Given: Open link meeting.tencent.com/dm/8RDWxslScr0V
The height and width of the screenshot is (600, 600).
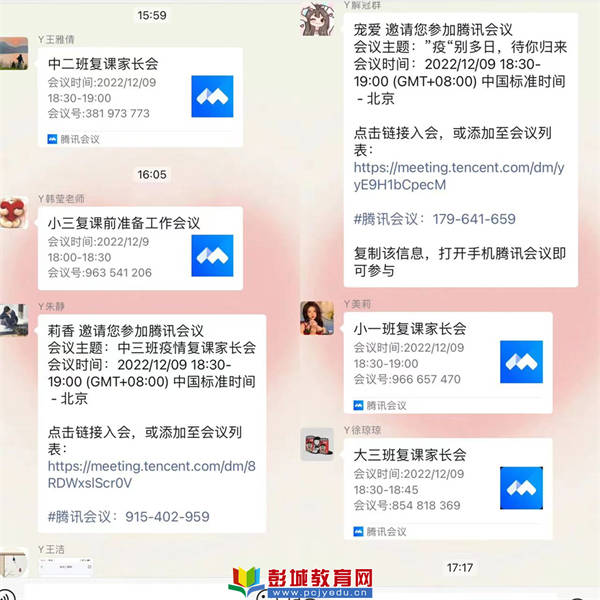Looking at the screenshot, I should point(152,474).
